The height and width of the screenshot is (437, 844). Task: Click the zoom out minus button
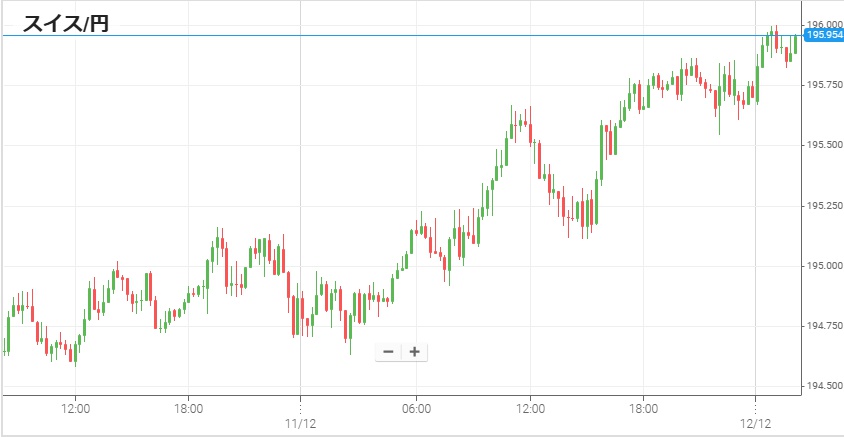click(x=388, y=352)
